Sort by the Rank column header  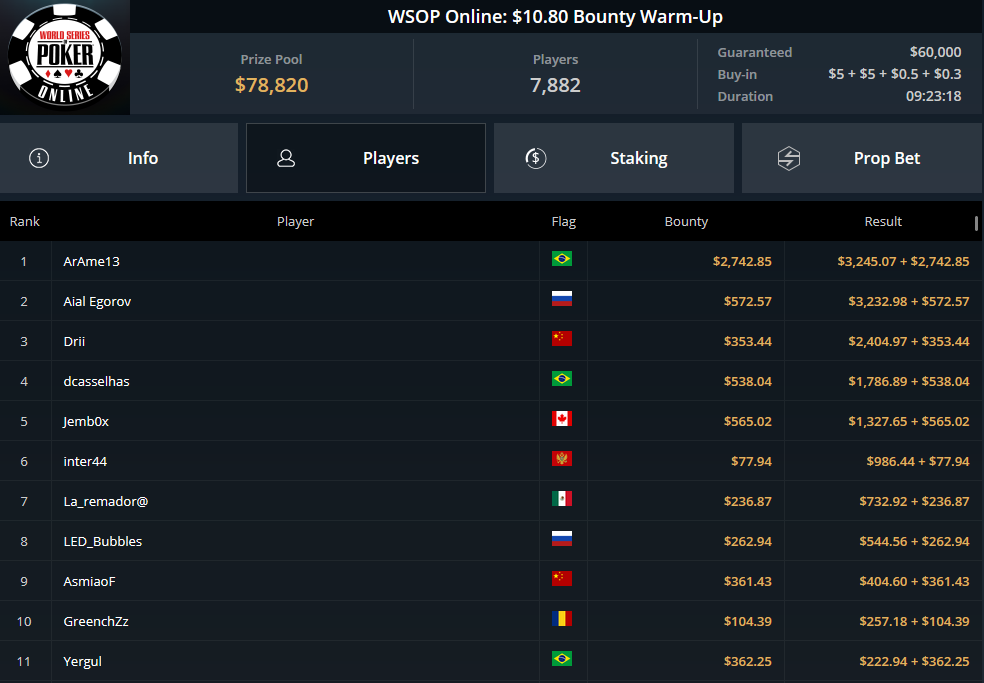coord(25,222)
